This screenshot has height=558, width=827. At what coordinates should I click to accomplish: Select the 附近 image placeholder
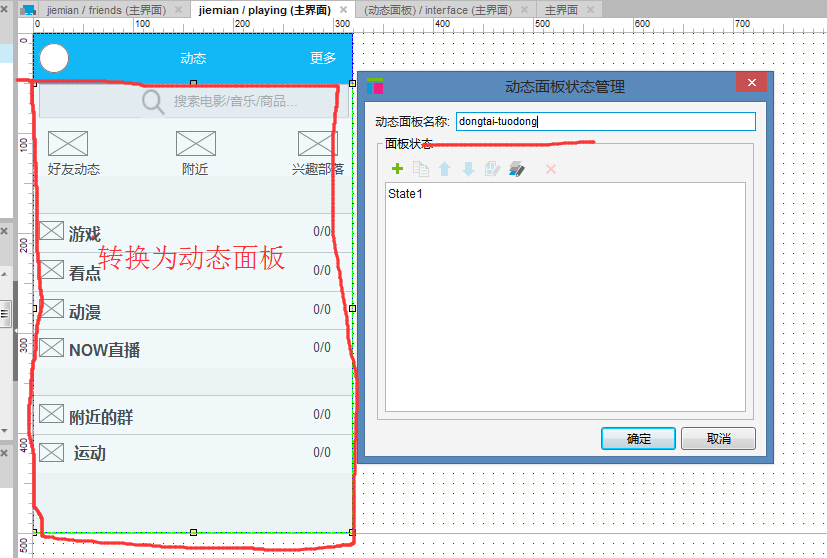[x=196, y=143]
